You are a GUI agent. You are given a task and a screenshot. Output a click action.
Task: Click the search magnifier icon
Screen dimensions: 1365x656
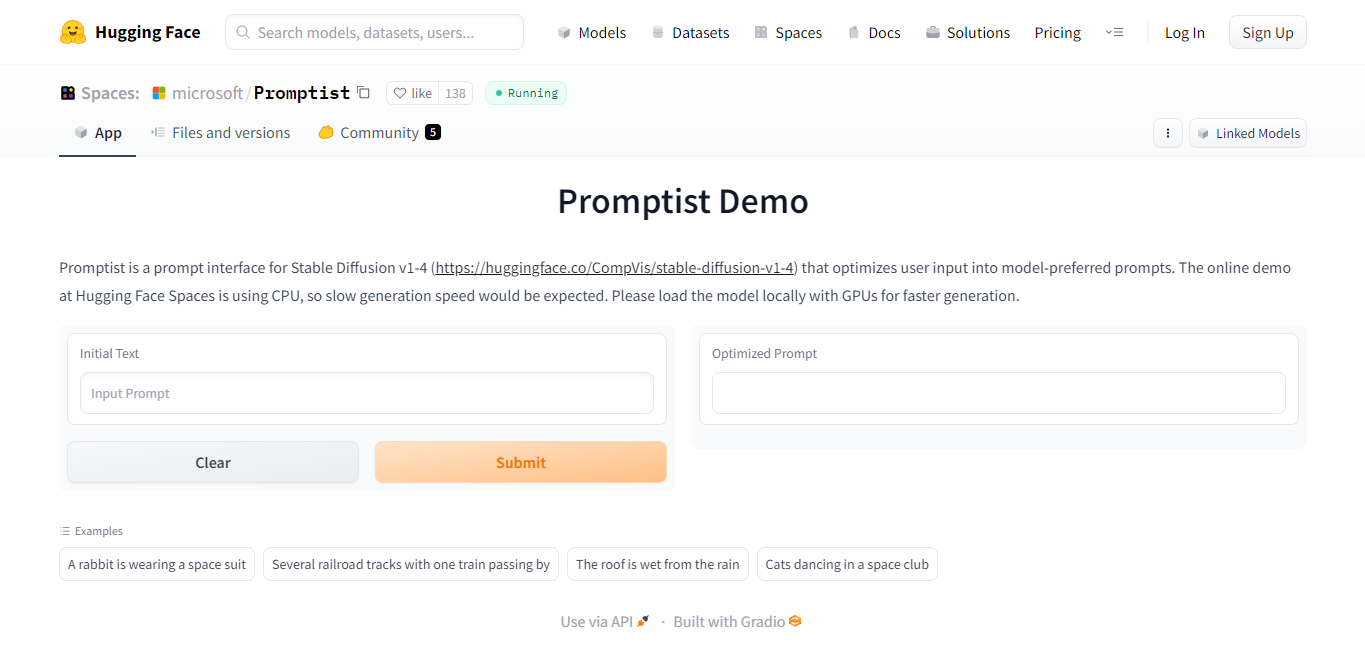(243, 32)
